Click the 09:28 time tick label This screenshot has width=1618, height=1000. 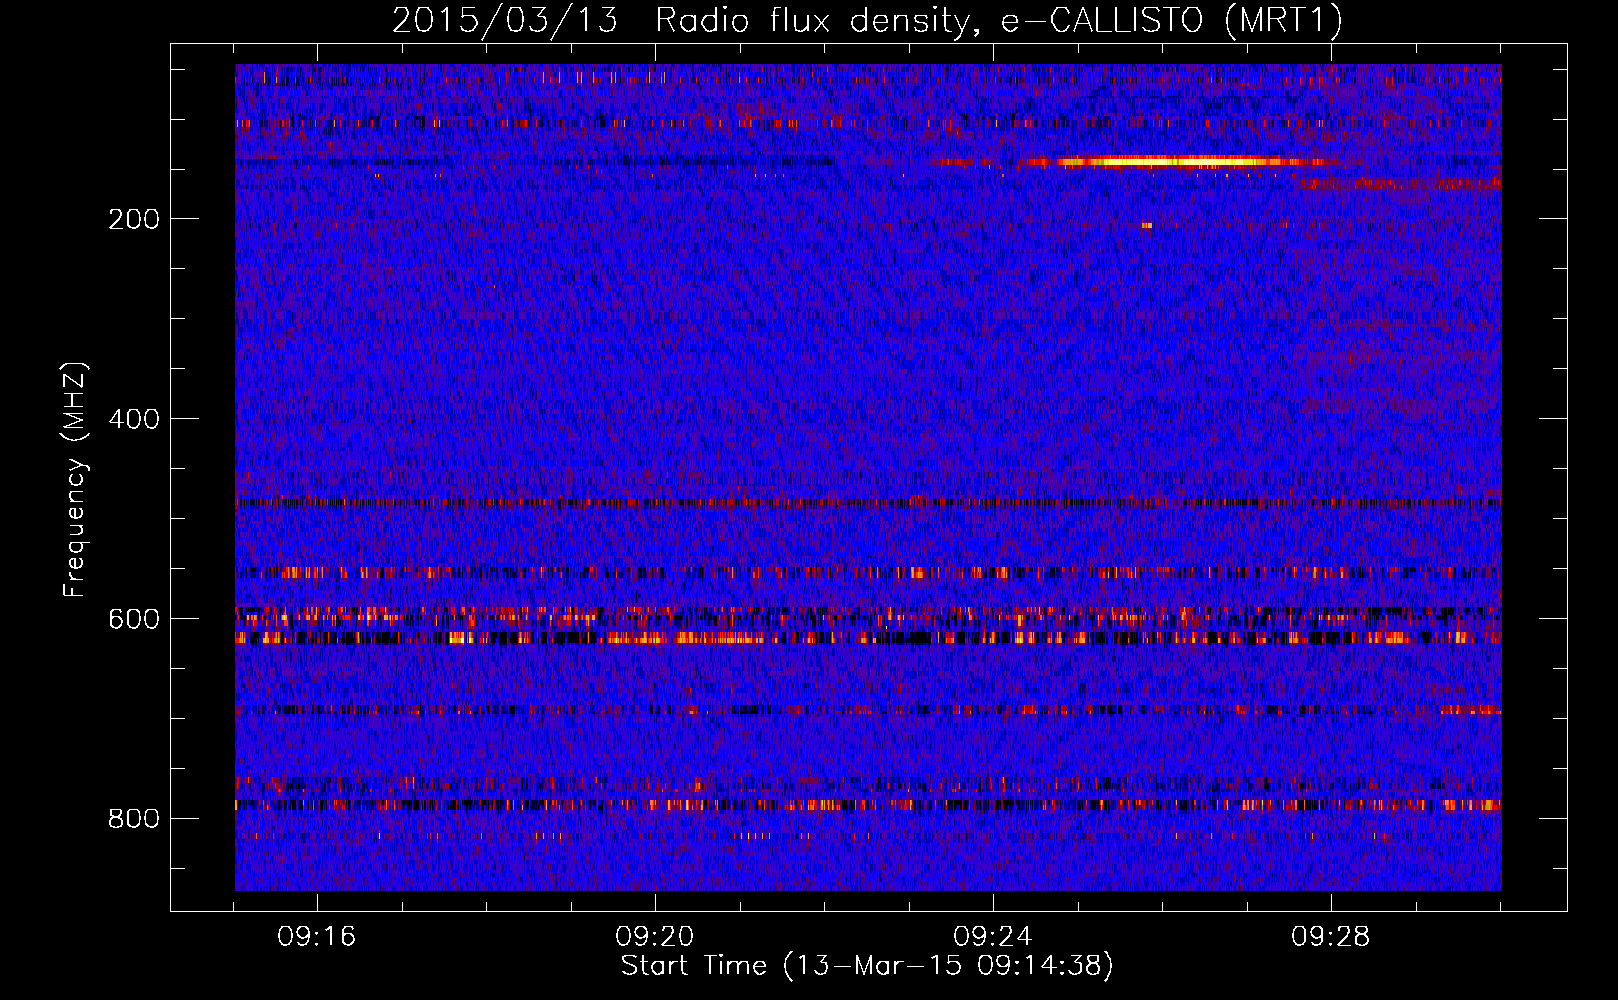coord(1331,937)
